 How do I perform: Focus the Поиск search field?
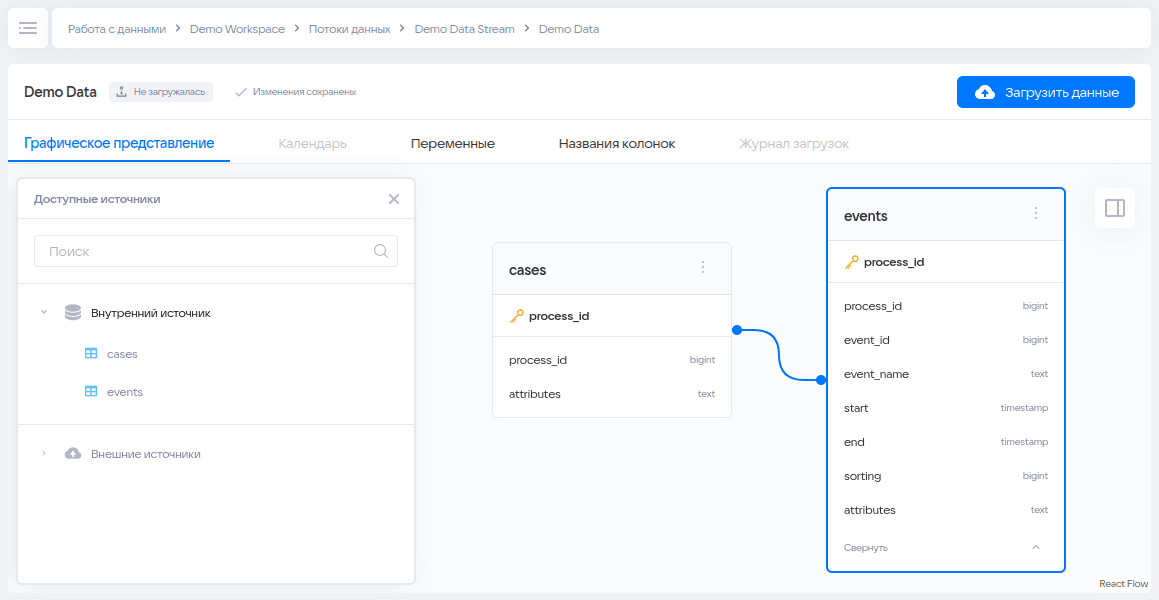tap(216, 251)
